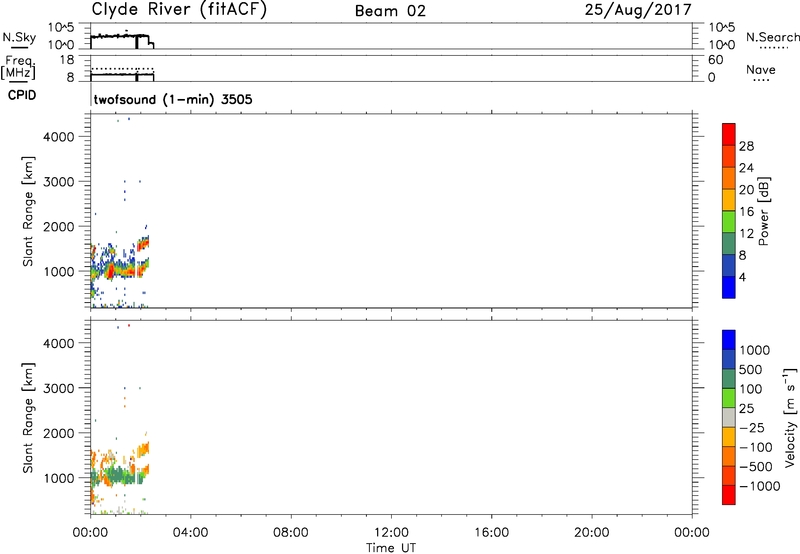Click the '16:00' time tick label
The image size is (800, 554).
(491, 533)
